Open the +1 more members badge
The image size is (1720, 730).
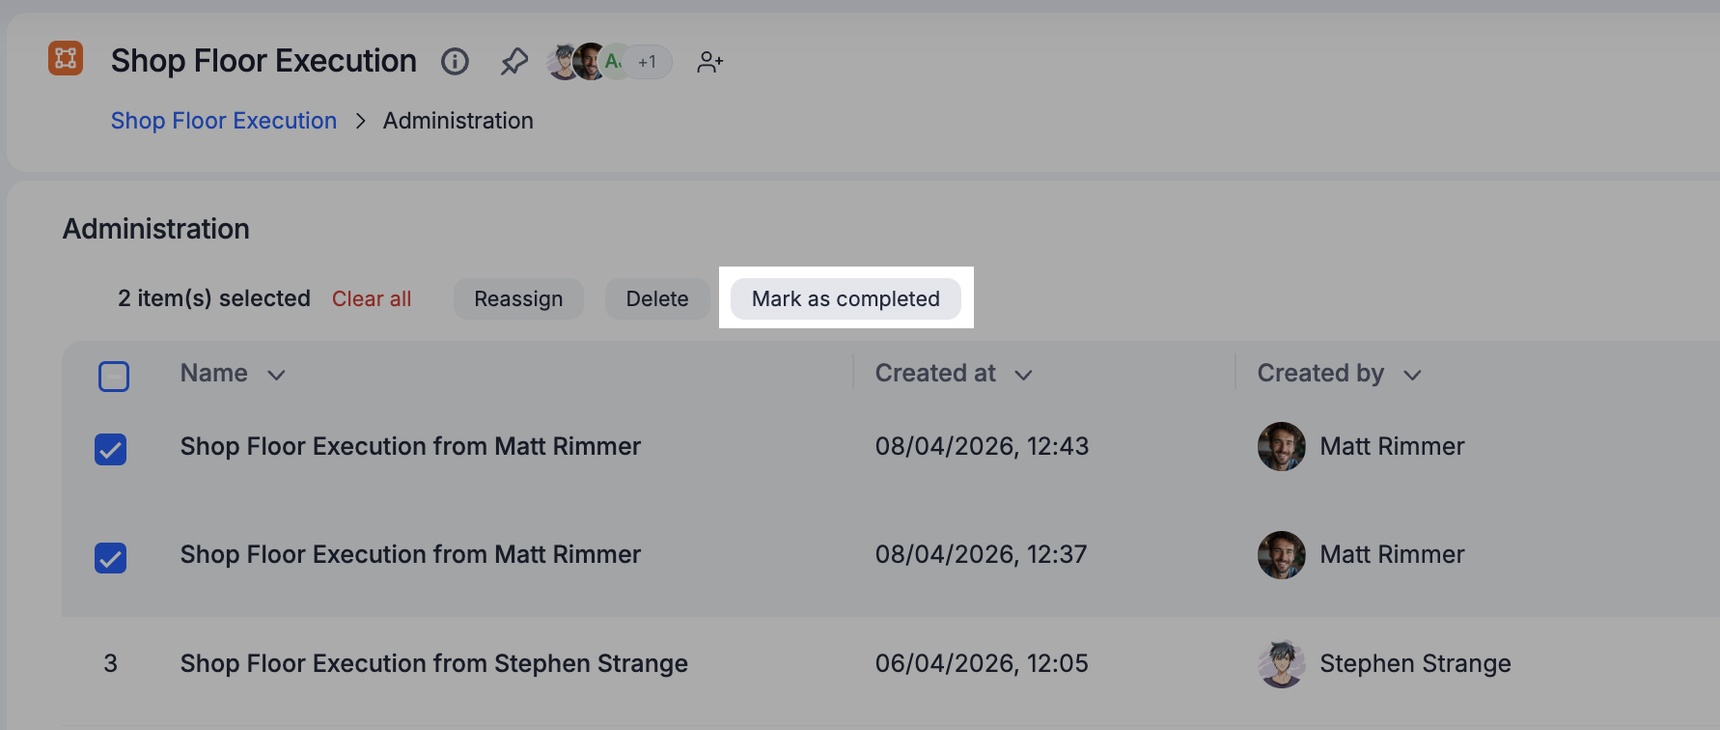pyautogui.click(x=648, y=62)
